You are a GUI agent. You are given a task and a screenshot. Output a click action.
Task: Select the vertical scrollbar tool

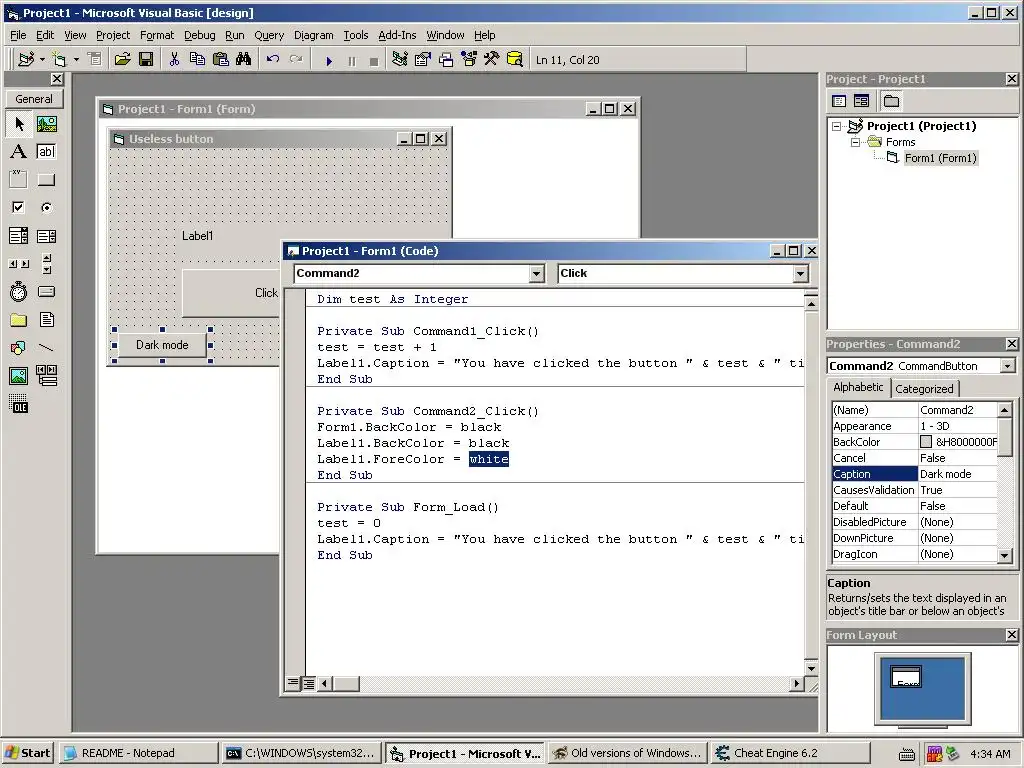(46, 264)
